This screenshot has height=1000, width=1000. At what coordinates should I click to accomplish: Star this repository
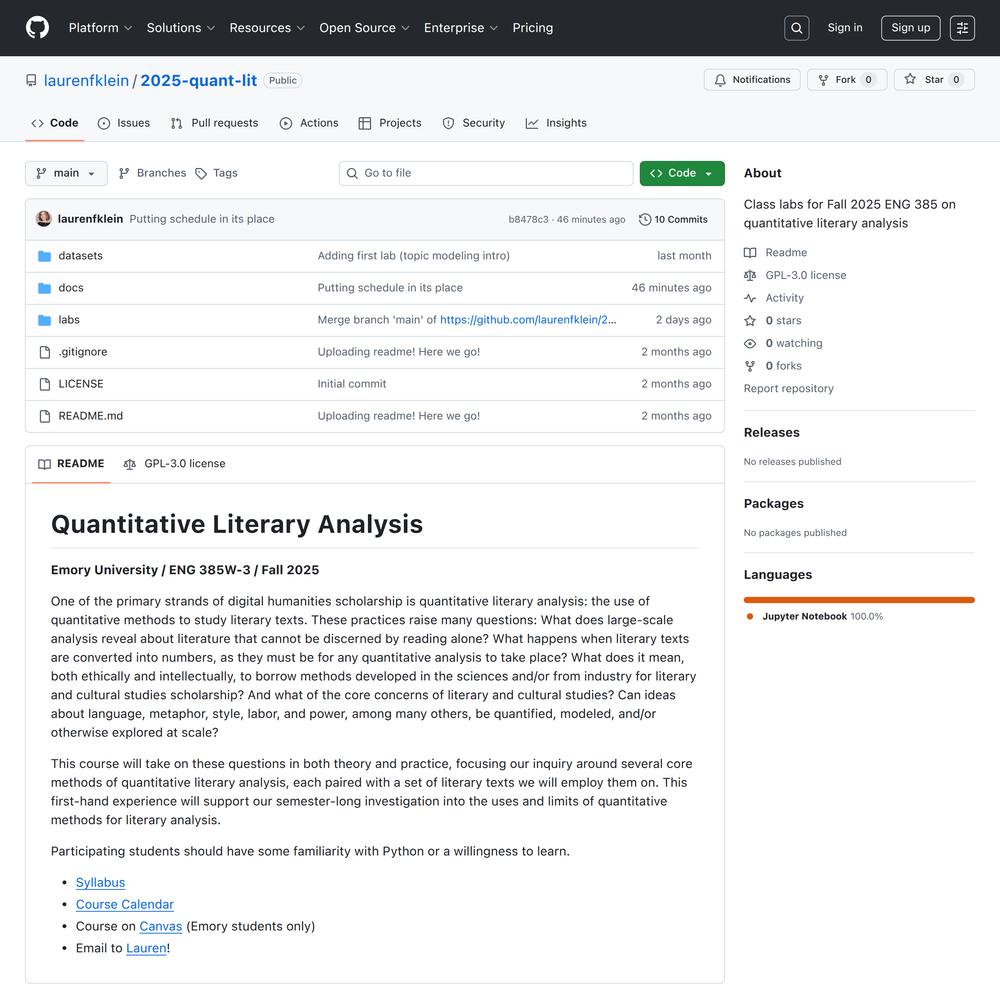(933, 80)
